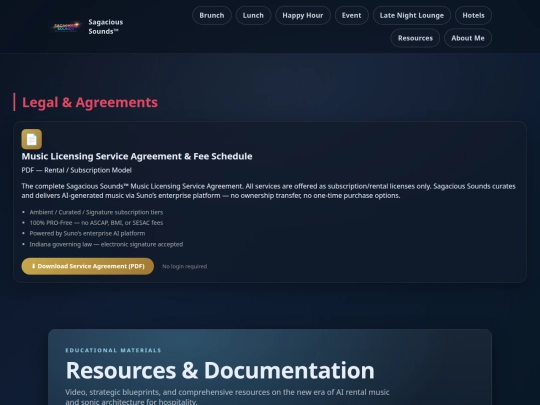Go to Happy Hour section

point(303,15)
